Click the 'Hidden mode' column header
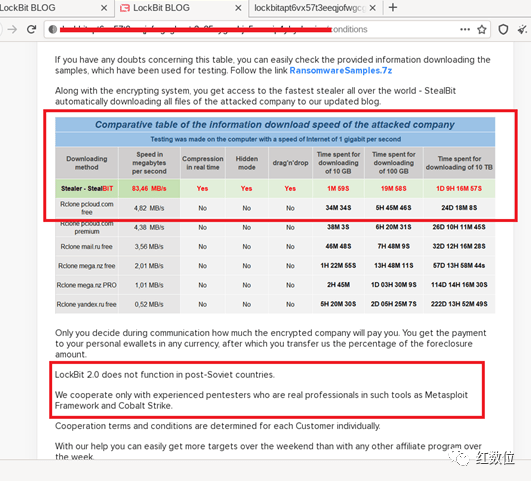This screenshot has width=531, height=481. point(247,163)
